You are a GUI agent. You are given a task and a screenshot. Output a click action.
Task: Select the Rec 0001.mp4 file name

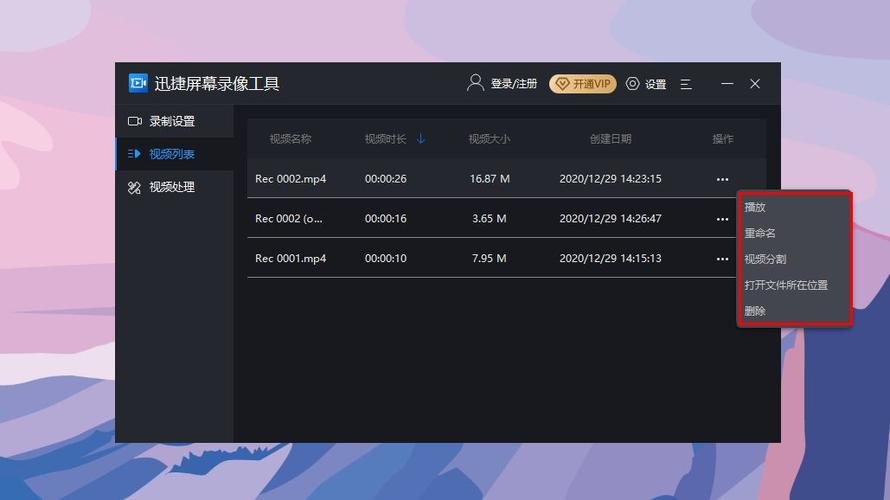[291, 258]
